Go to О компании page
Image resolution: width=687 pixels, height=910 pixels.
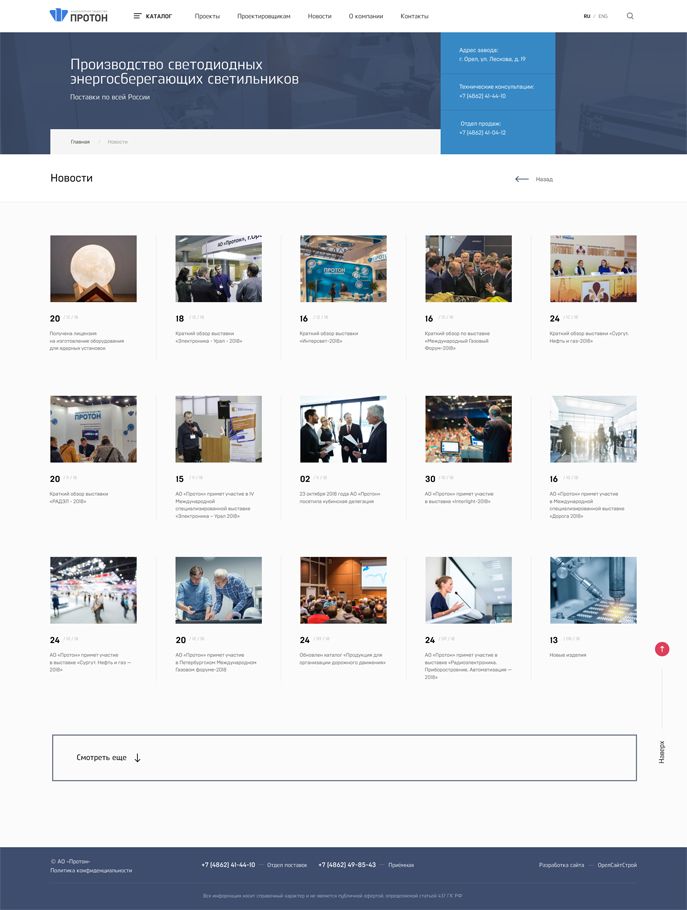click(365, 16)
